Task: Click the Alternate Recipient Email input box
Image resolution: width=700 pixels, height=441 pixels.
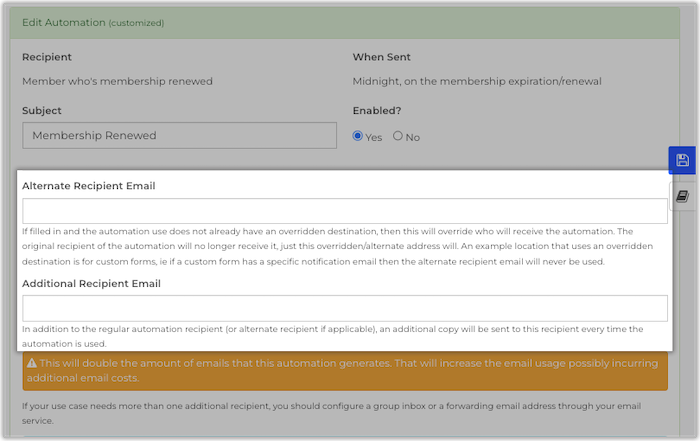Action: pyautogui.click(x=344, y=210)
